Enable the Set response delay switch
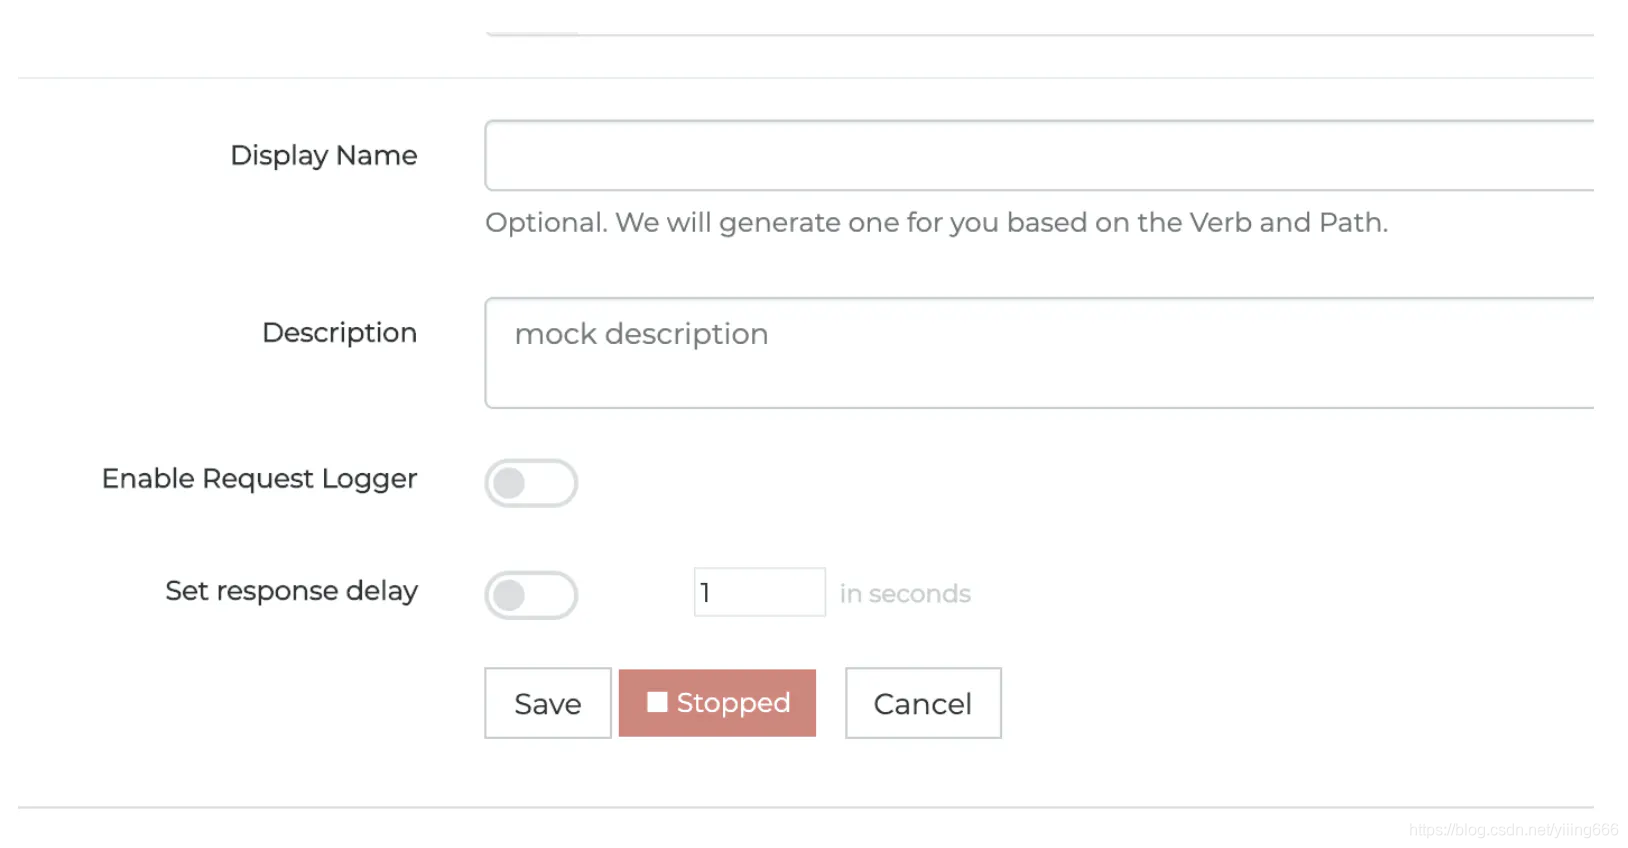The height and width of the screenshot is (848, 1628). tap(531, 595)
